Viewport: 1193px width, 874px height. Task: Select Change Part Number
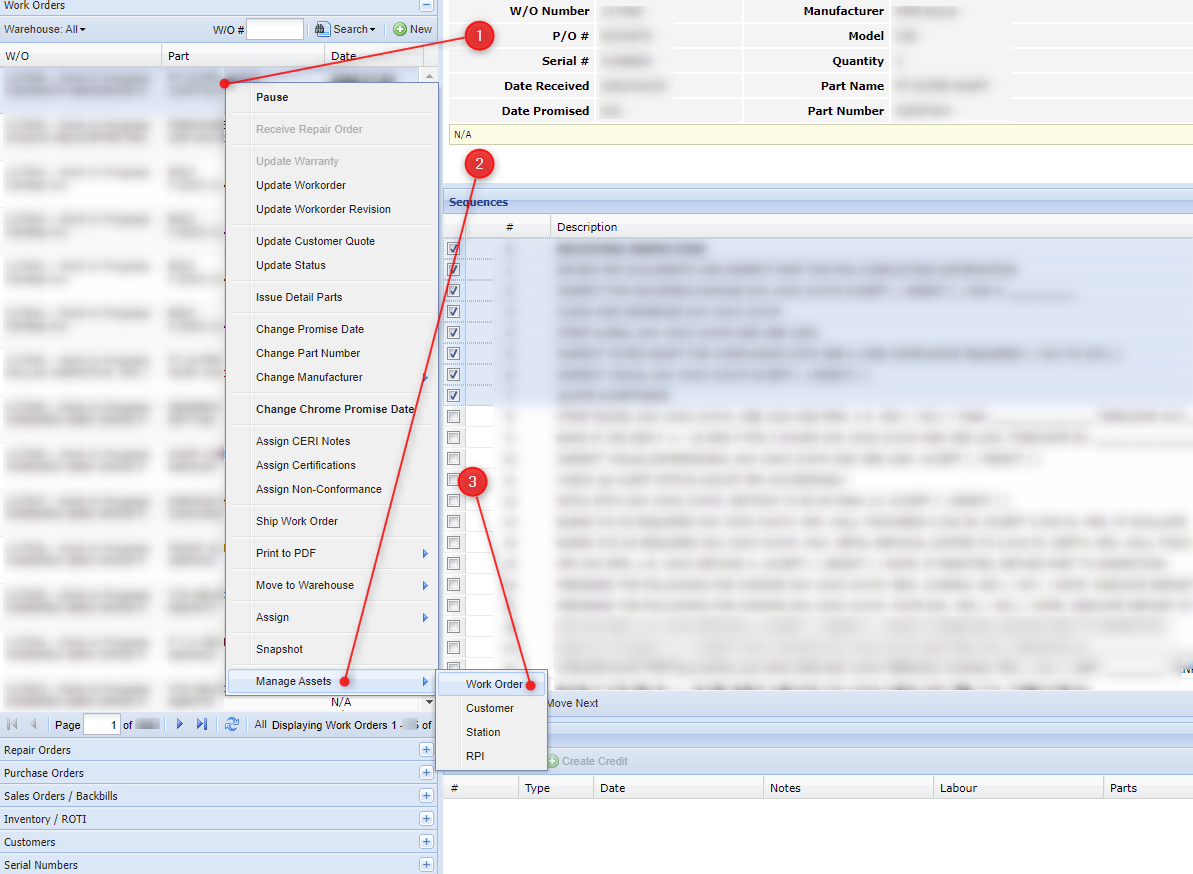332,353
